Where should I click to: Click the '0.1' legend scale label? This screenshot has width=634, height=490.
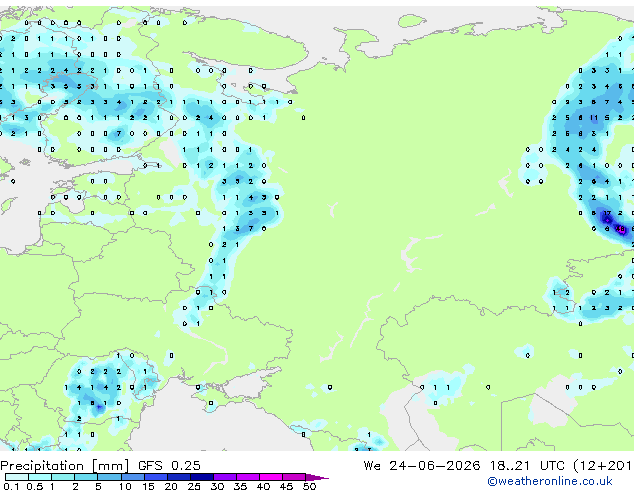pos(11,486)
